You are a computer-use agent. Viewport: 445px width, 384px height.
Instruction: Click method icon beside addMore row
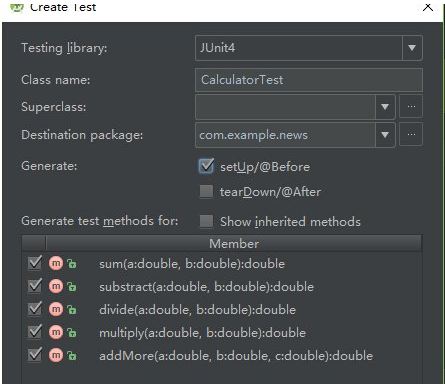(x=56, y=355)
